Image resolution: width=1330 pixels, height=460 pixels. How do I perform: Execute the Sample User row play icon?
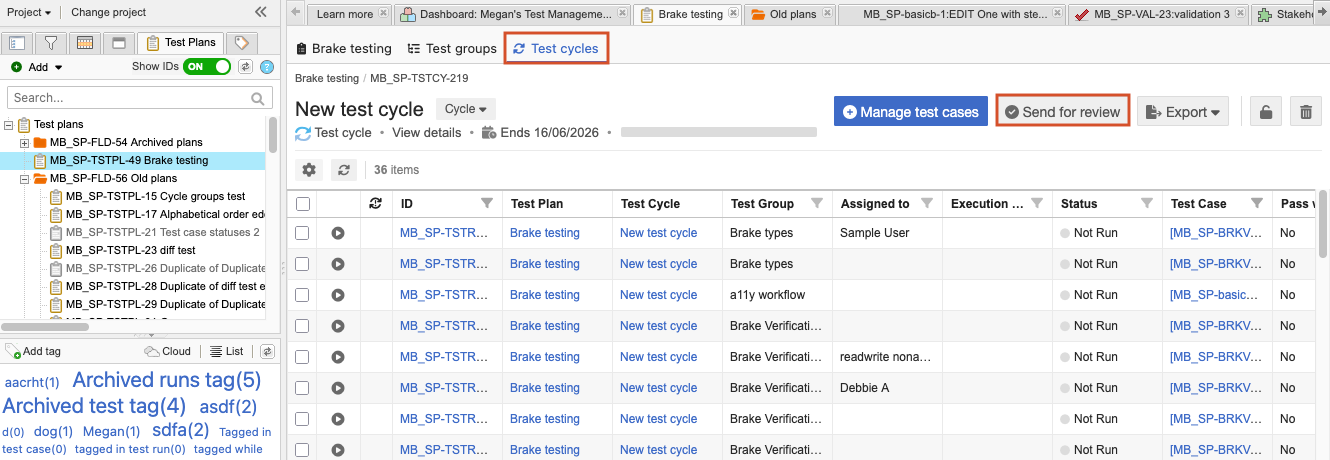(338, 233)
